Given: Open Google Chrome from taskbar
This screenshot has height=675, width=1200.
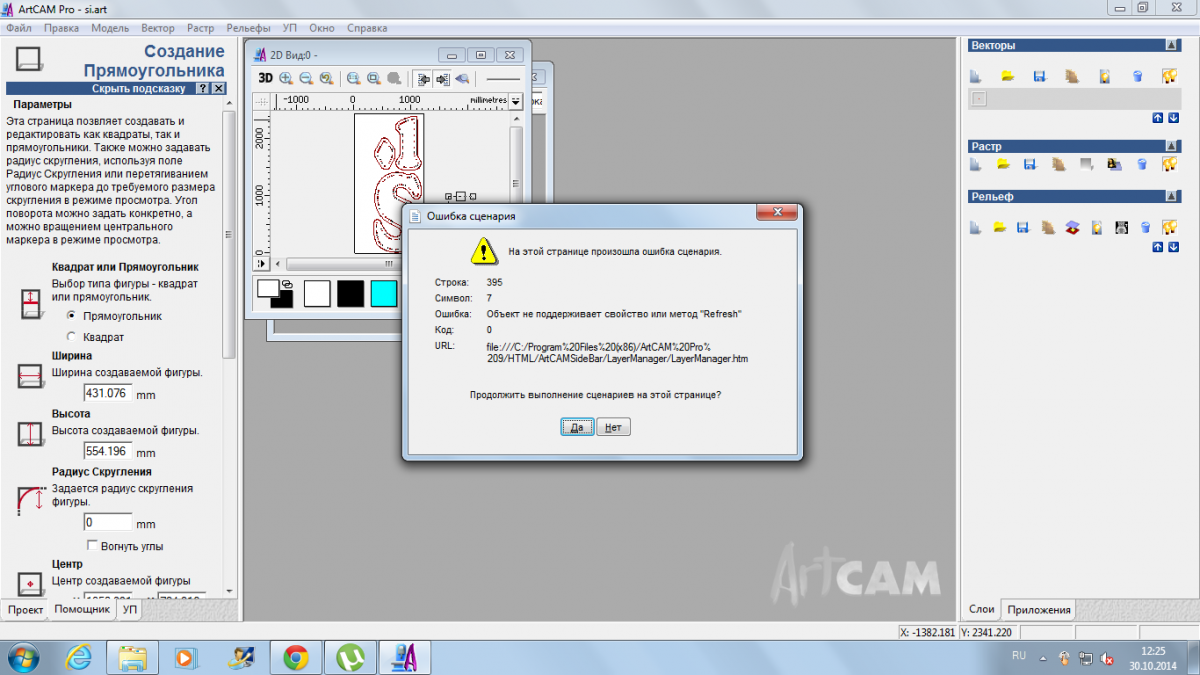Looking at the screenshot, I should (x=295, y=657).
